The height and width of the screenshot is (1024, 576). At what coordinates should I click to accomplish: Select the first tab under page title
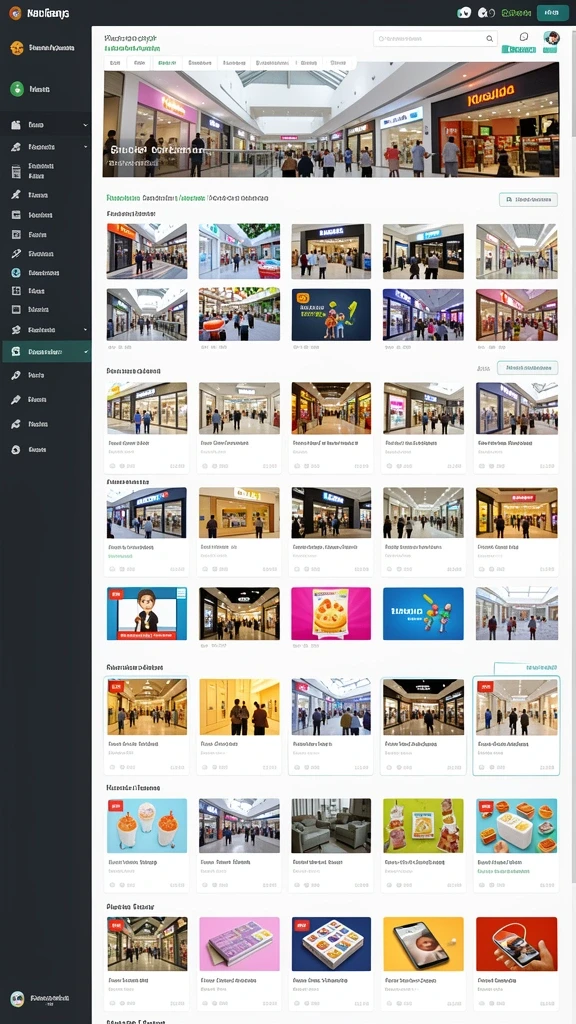click(115, 63)
